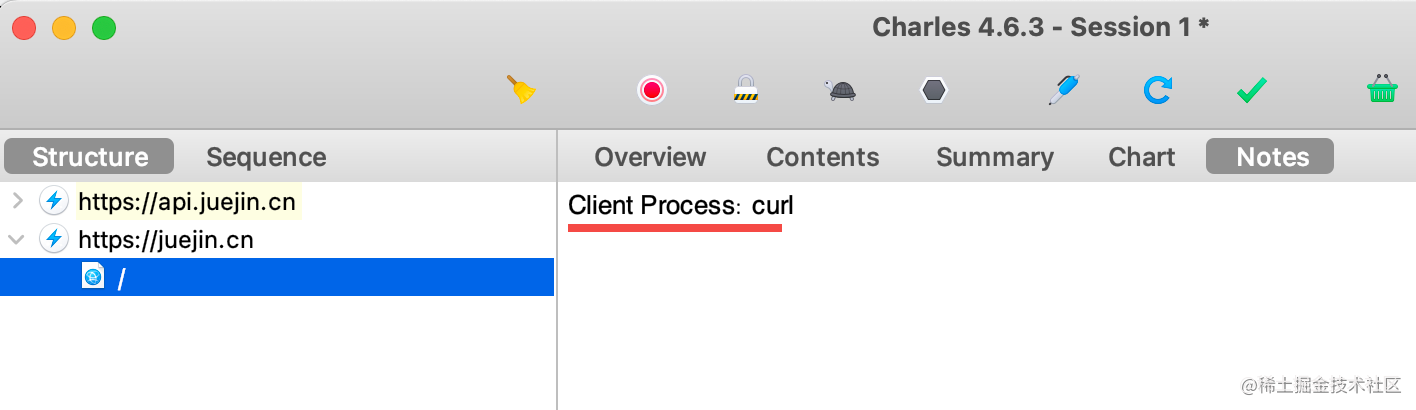Toggle recording with the red record button
Viewport: 1416px width, 410px height.
652,90
